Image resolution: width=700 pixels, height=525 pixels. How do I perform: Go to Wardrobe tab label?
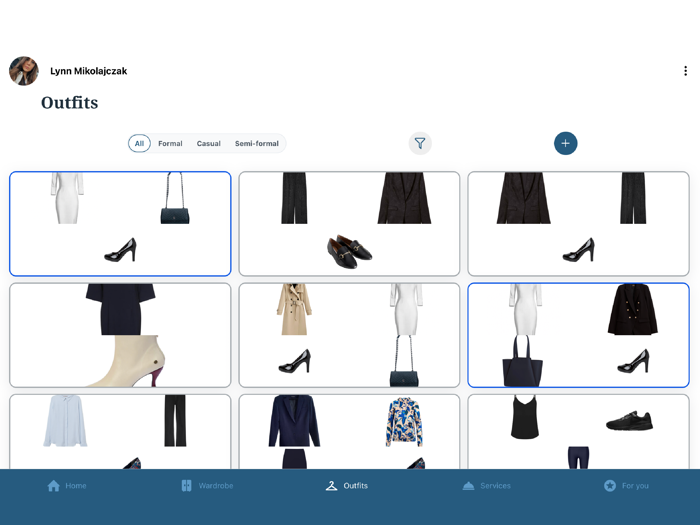pos(216,486)
